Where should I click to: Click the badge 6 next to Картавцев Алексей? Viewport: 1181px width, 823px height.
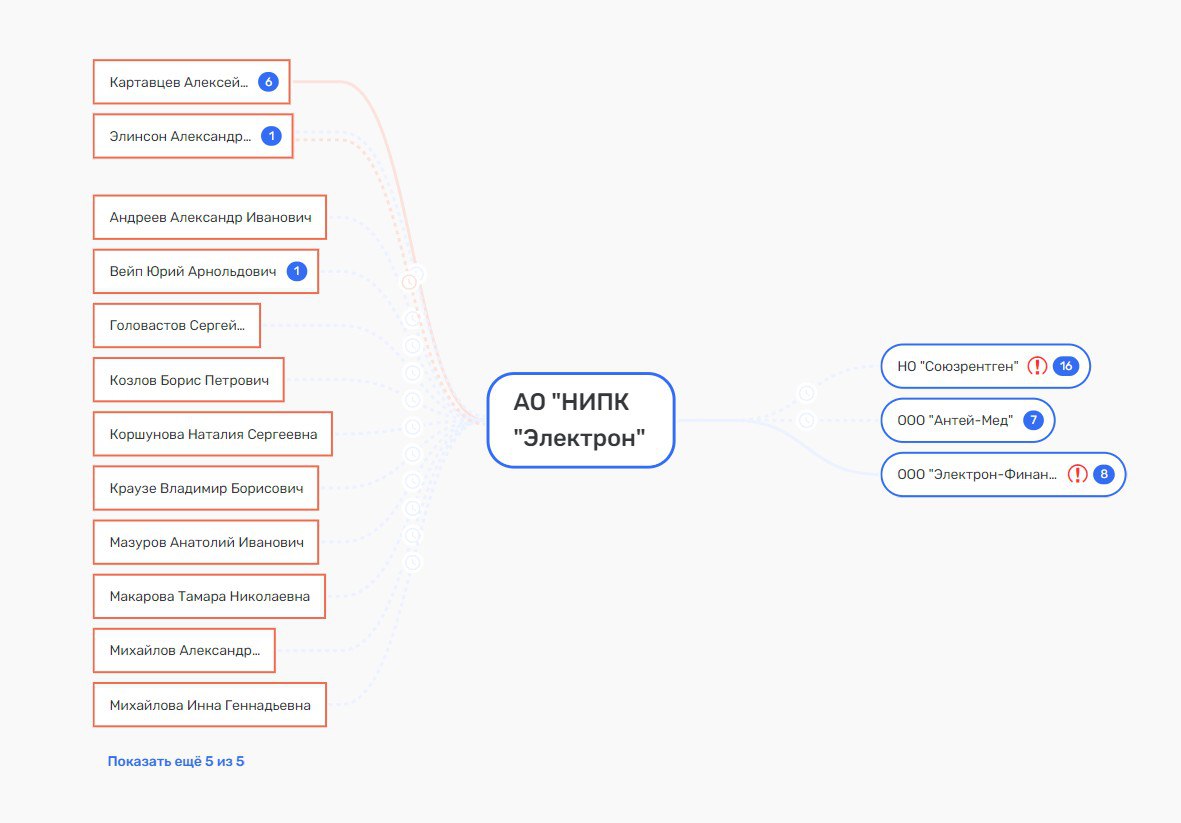pyautogui.click(x=268, y=82)
